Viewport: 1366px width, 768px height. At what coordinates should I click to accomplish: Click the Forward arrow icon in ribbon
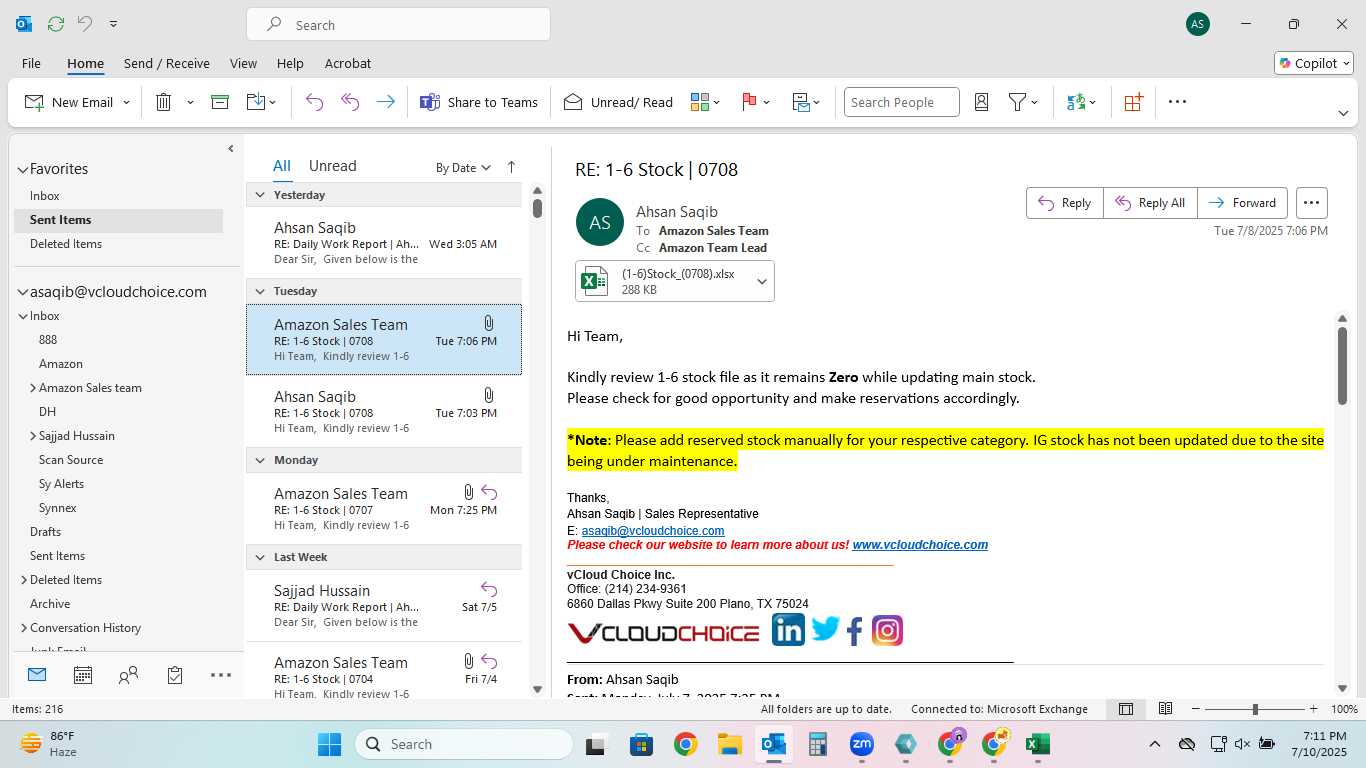(x=385, y=102)
